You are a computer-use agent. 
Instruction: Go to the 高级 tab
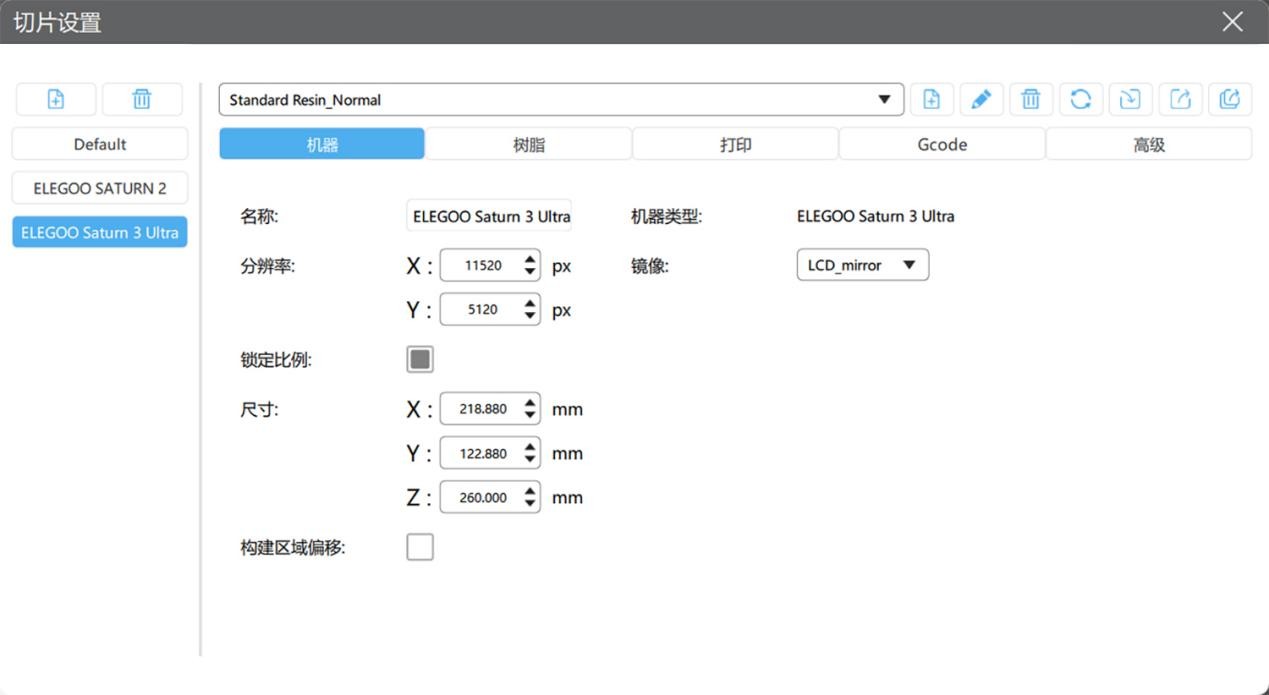pyautogui.click(x=1148, y=144)
